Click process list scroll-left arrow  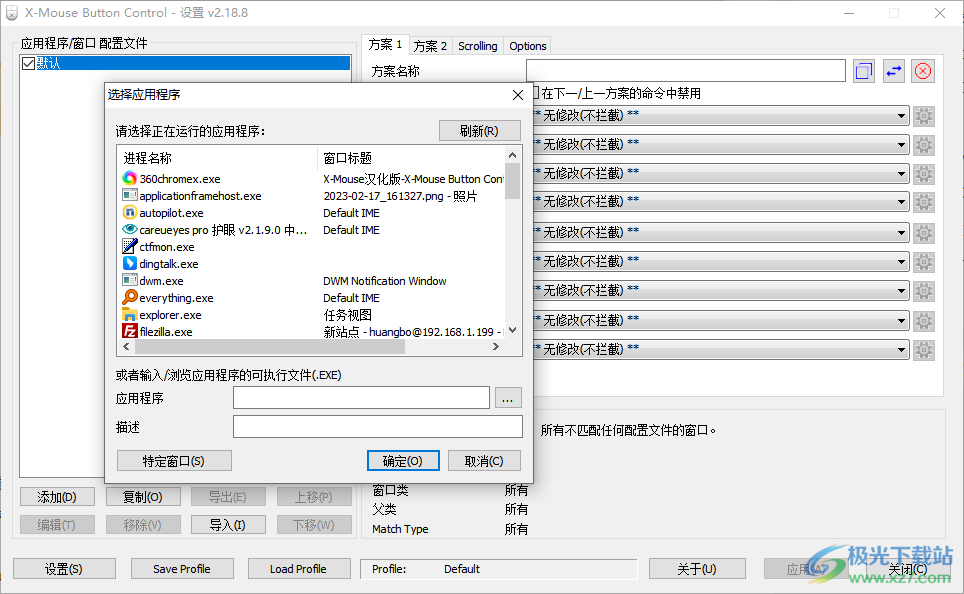tap(126, 347)
